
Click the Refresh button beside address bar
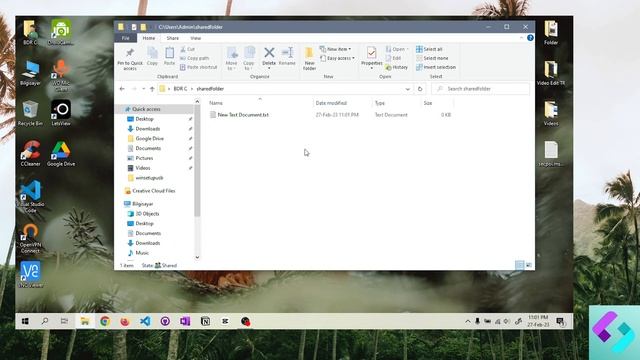(x=420, y=89)
